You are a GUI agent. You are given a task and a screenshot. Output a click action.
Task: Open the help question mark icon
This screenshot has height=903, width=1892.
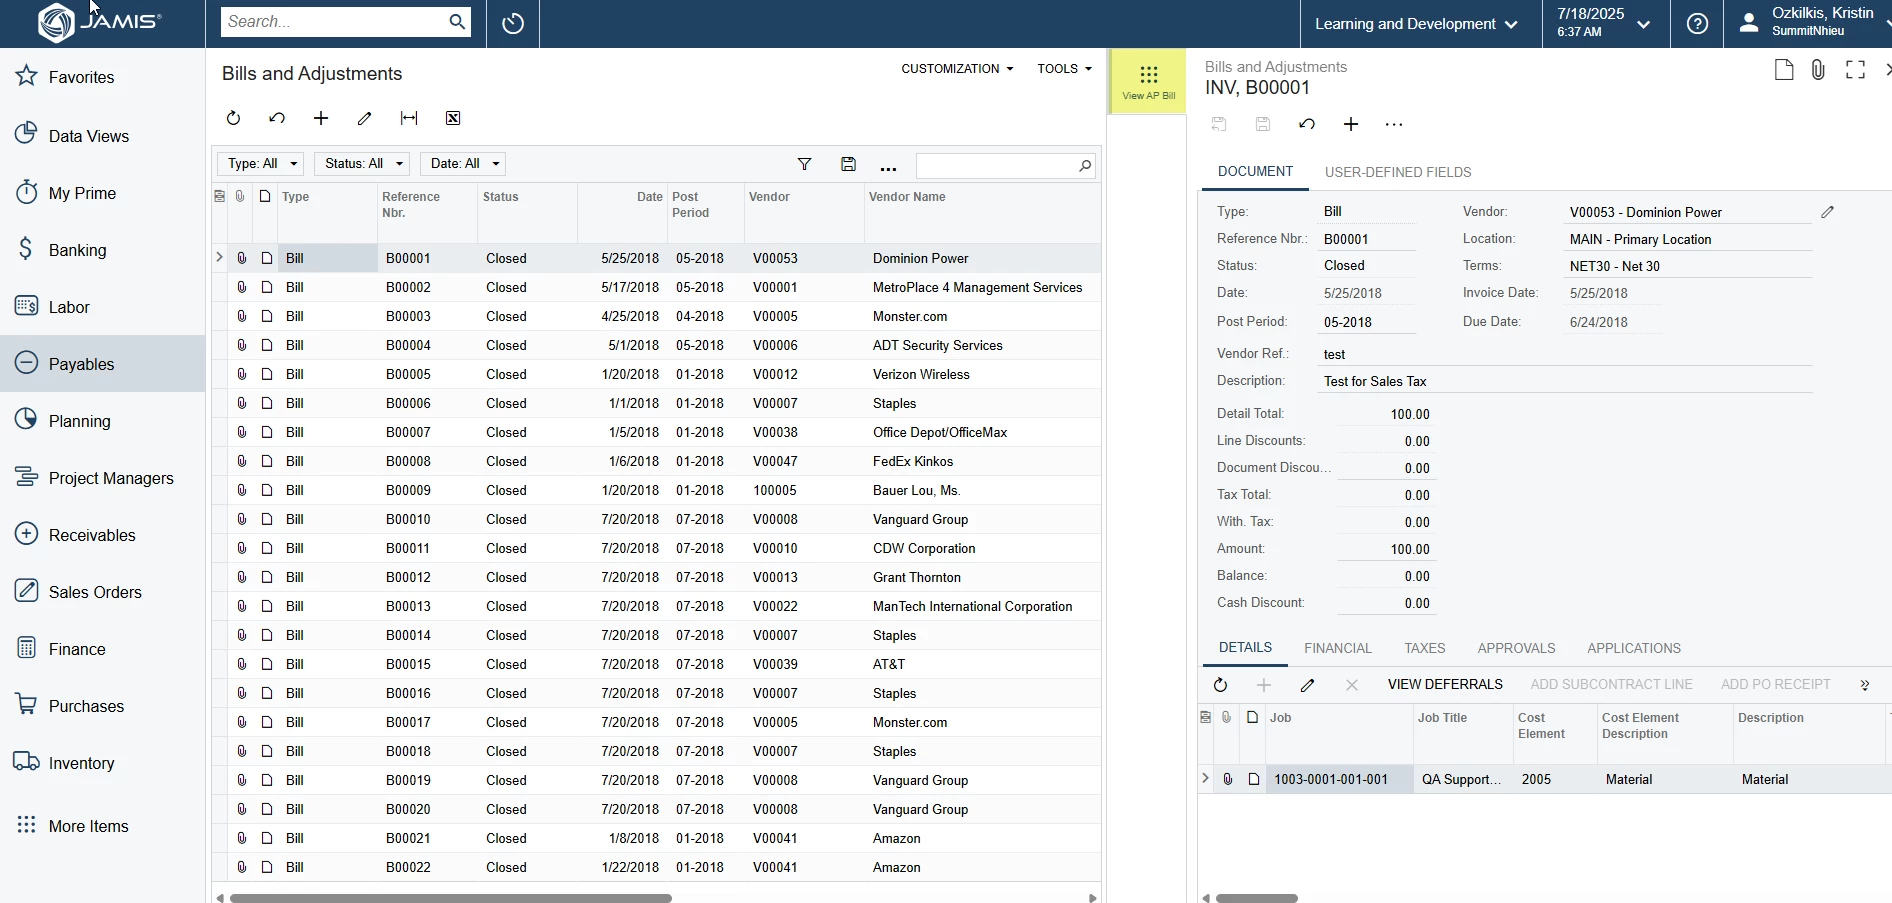(1697, 24)
